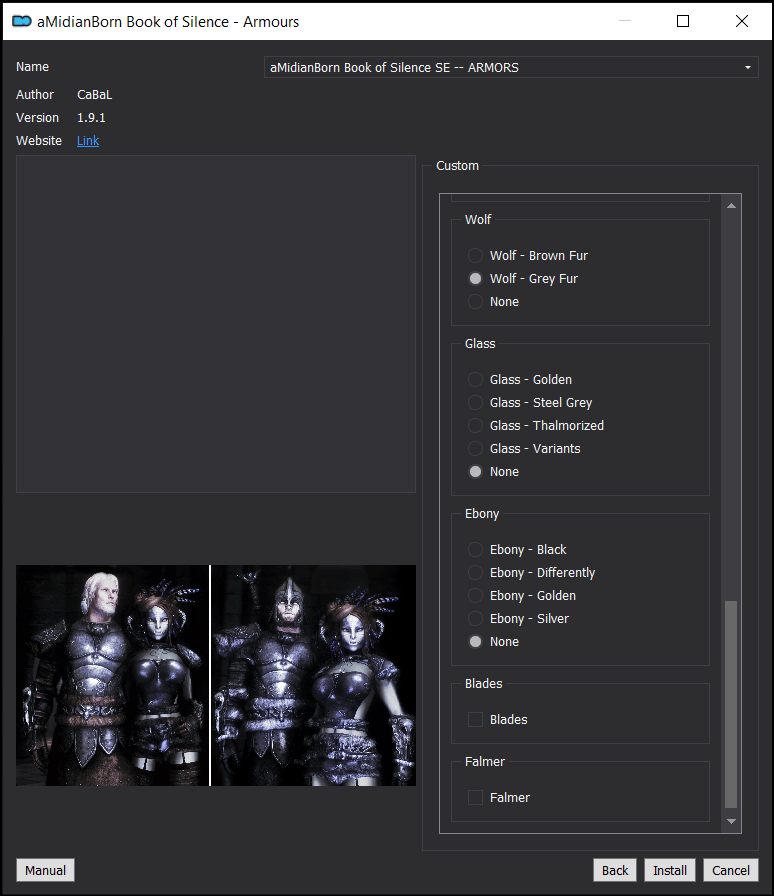The image size is (774, 896).
Task: Maximize the installer window
Action: pos(683,21)
